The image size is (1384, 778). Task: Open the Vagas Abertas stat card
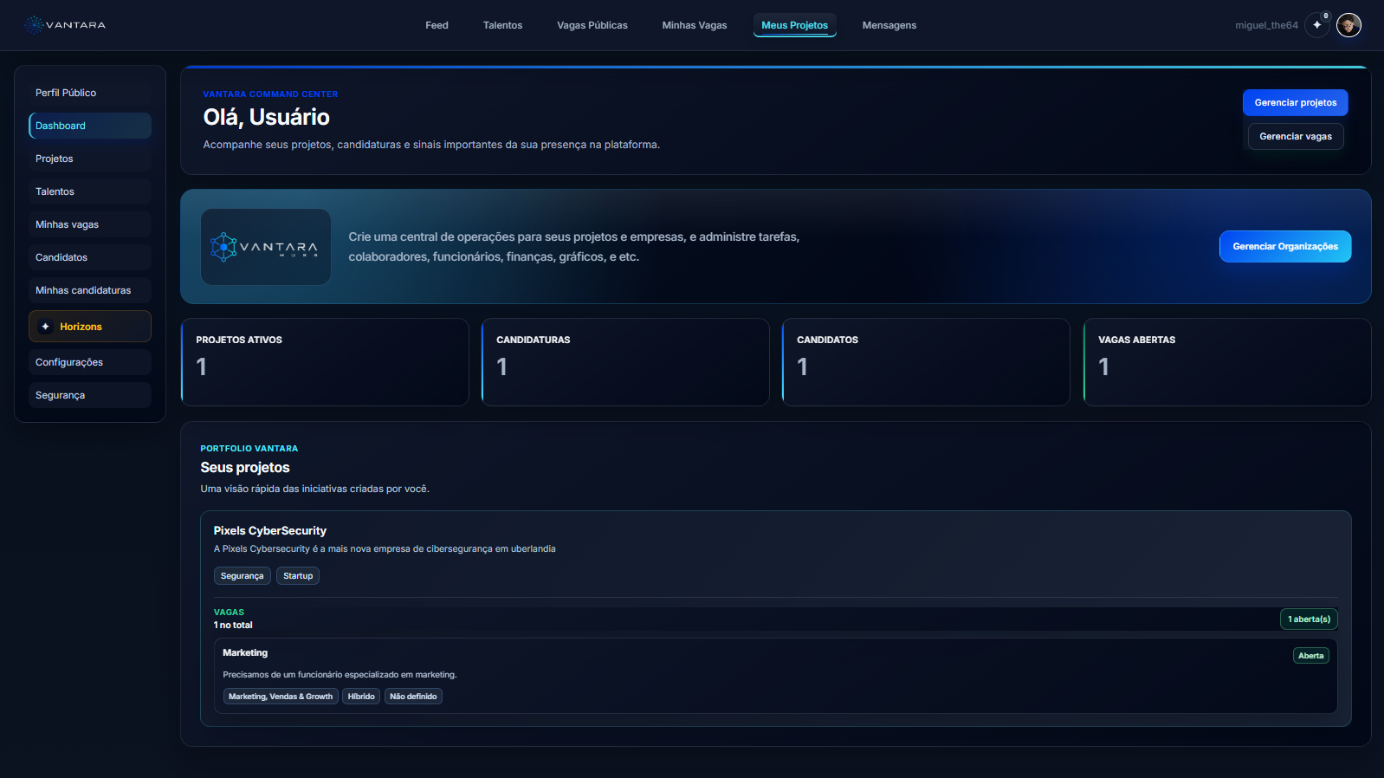pyautogui.click(x=1227, y=362)
